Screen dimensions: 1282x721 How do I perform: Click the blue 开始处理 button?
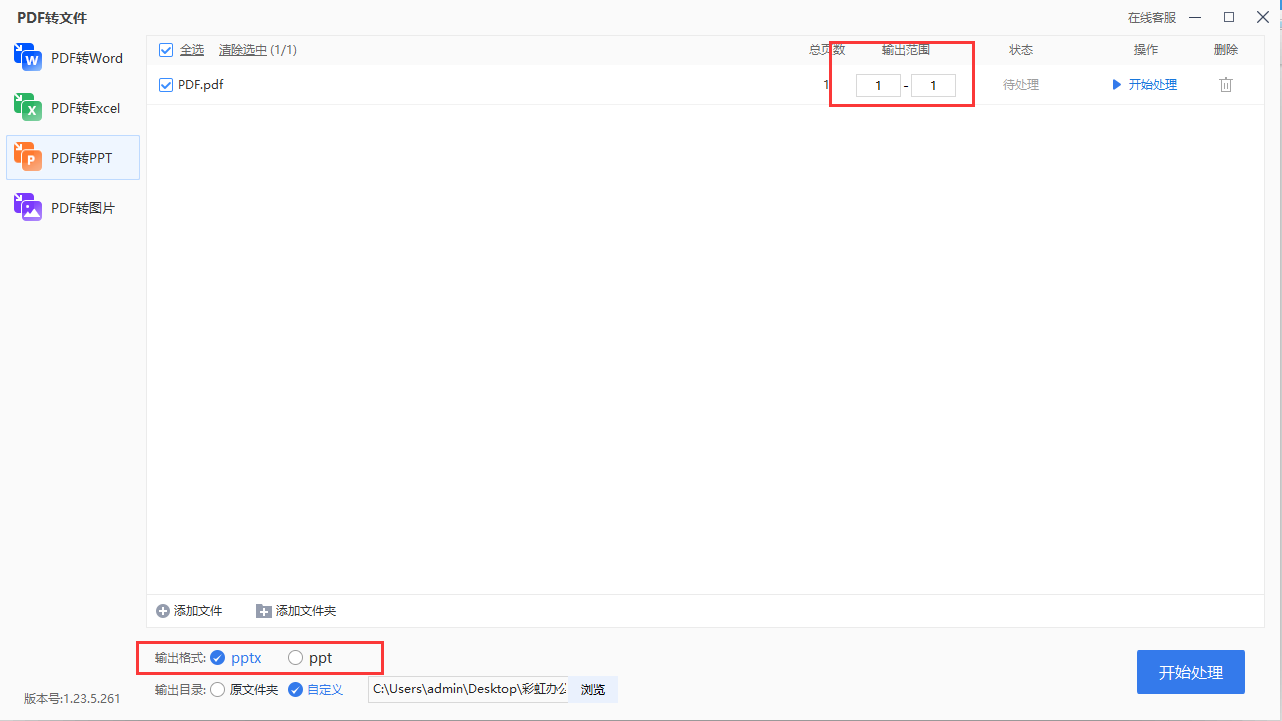coord(1191,672)
